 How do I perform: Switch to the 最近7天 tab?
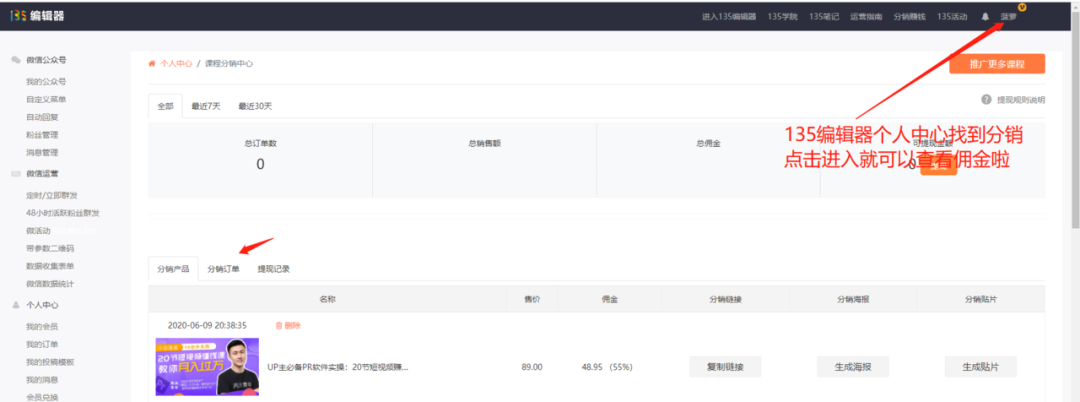(x=205, y=106)
